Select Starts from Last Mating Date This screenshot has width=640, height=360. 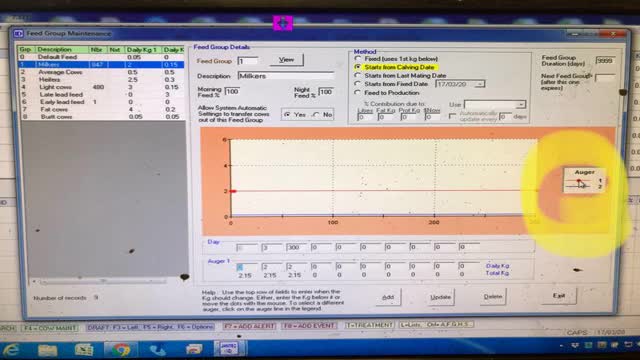(358, 76)
